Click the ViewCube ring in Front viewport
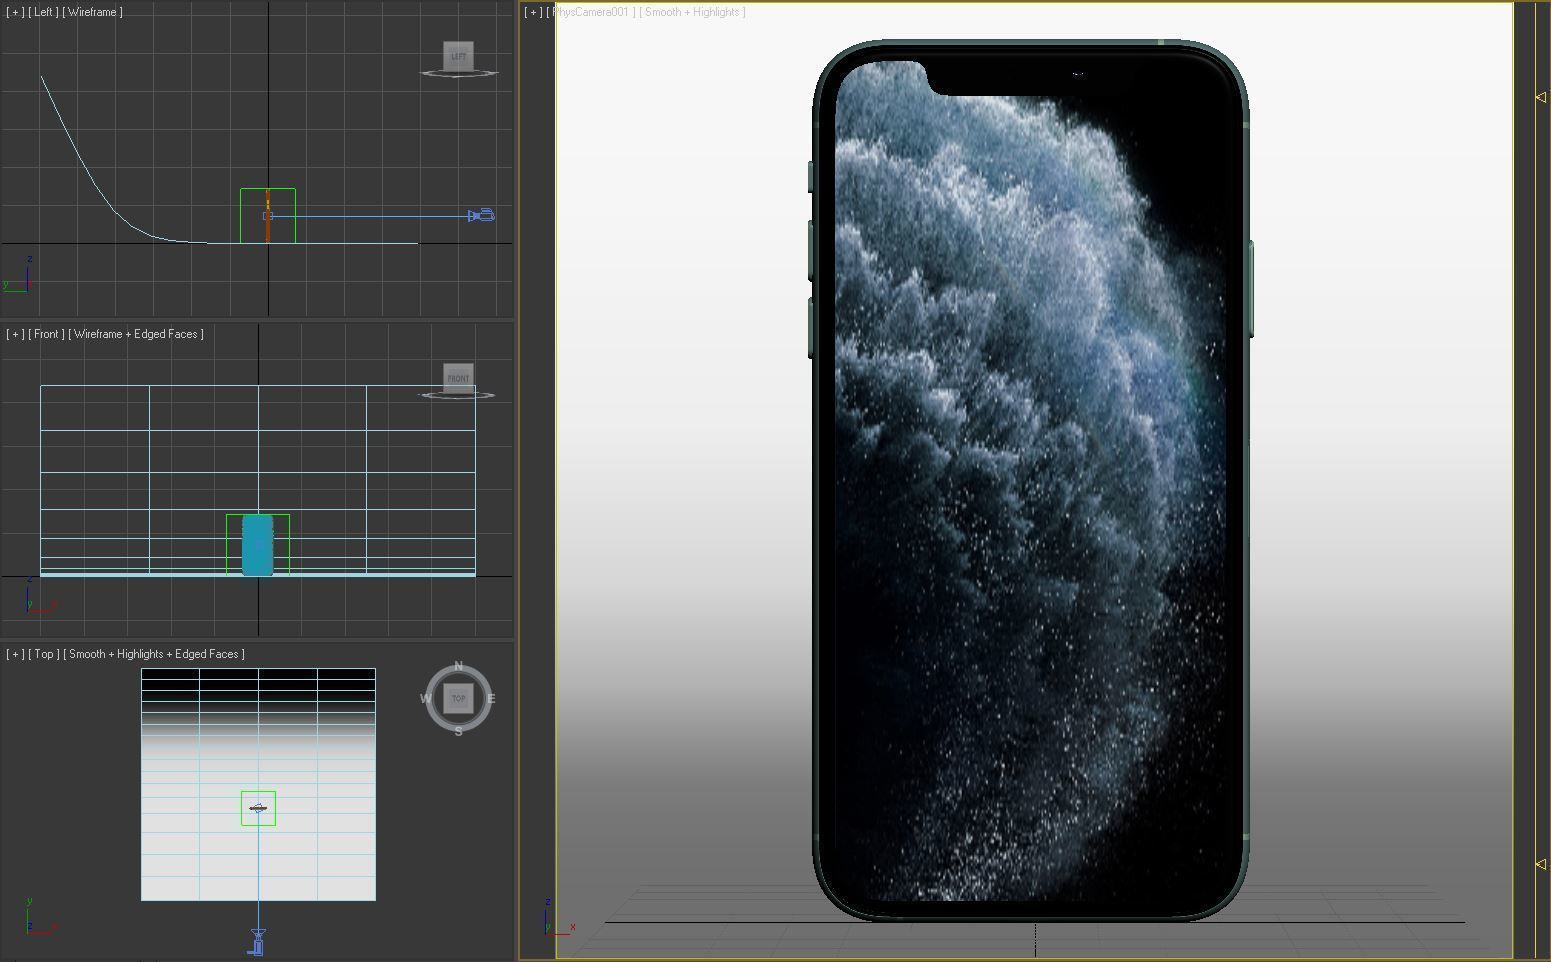1551x962 pixels. (x=456, y=395)
